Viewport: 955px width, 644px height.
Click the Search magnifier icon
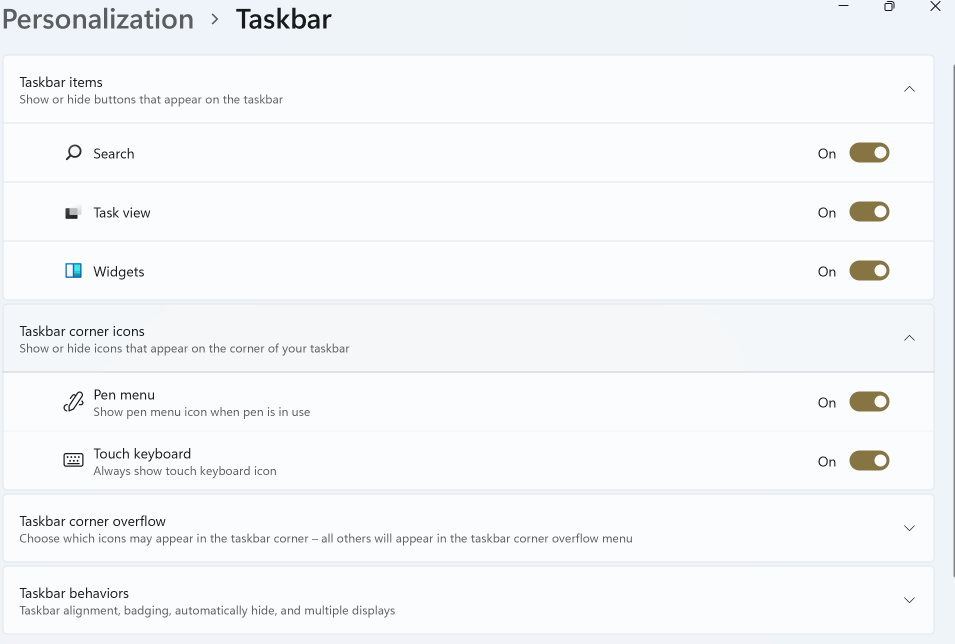[x=73, y=152]
